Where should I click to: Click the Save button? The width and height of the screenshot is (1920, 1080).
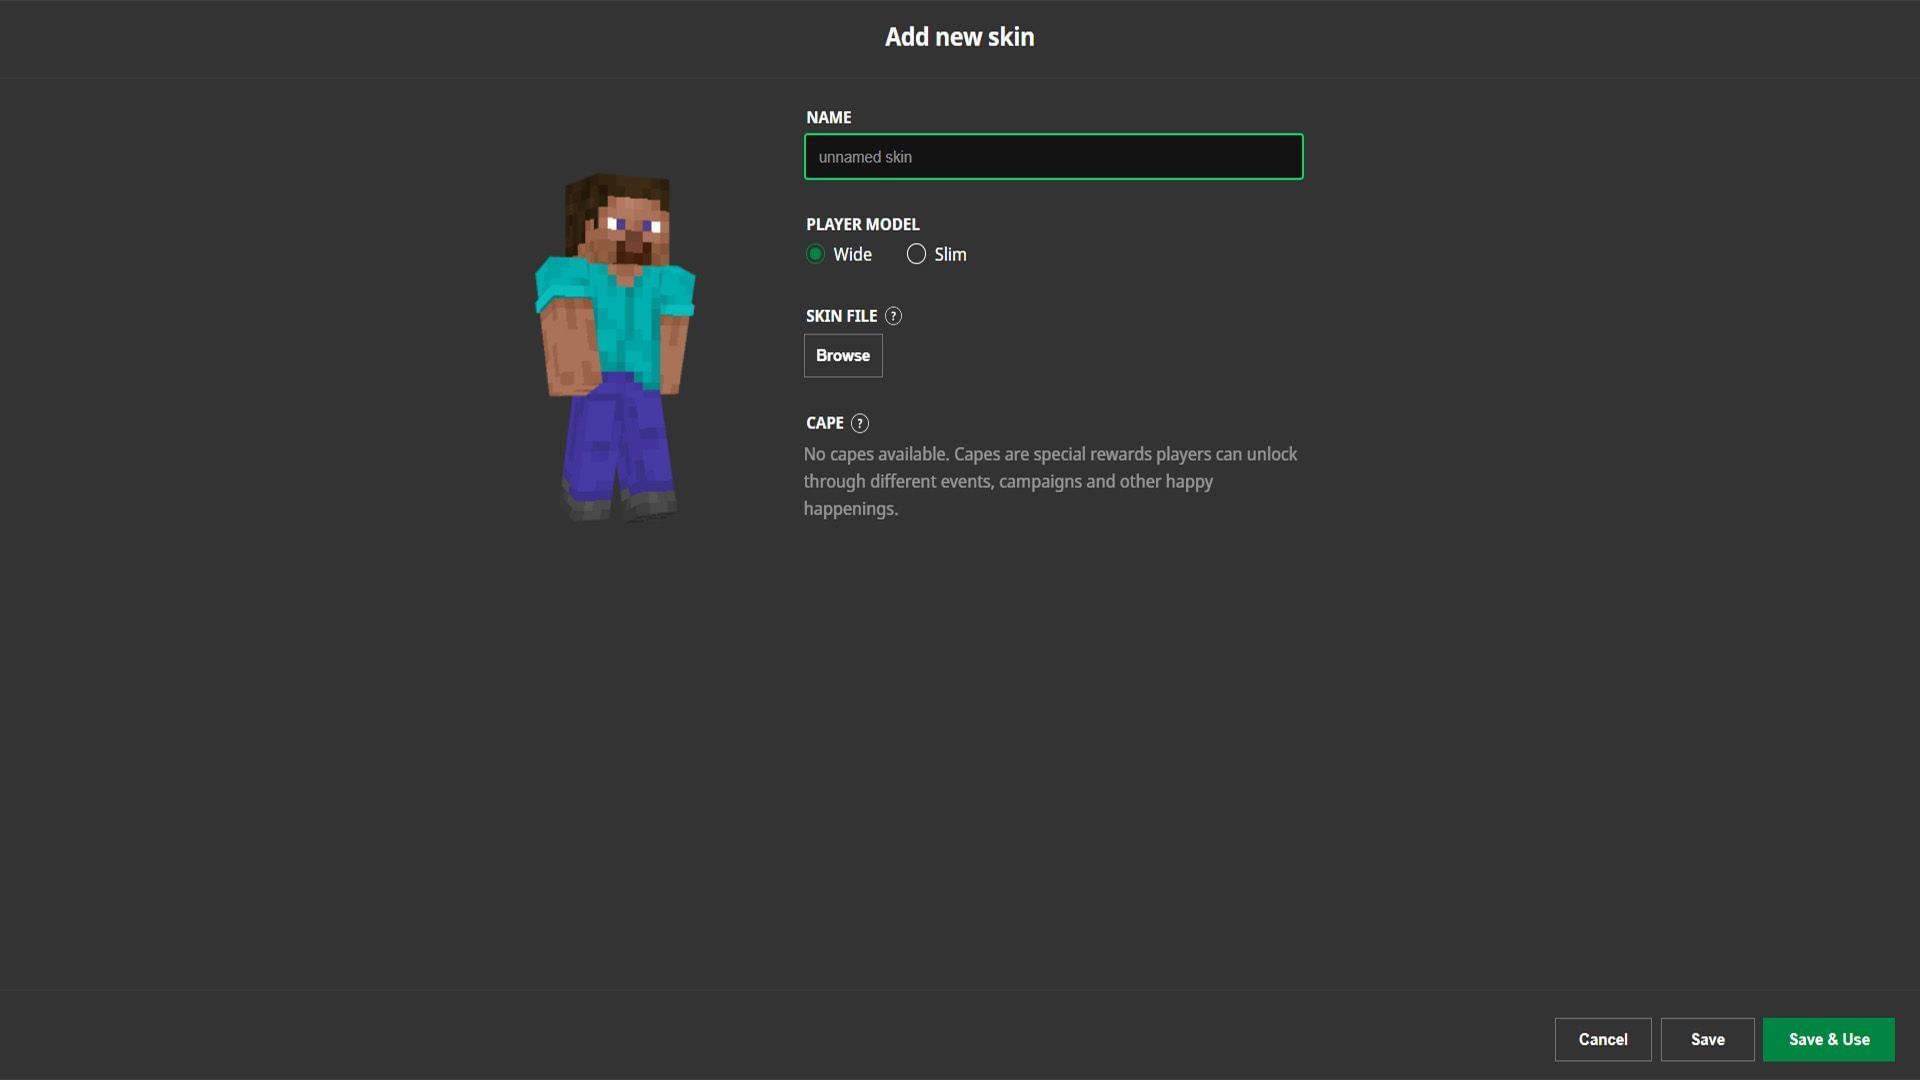coord(1707,1039)
